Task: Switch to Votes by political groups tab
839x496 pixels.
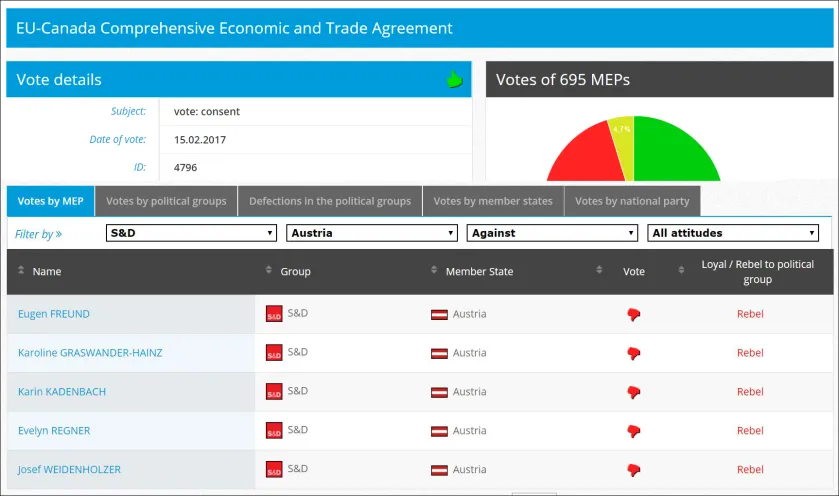Action: click(x=166, y=201)
